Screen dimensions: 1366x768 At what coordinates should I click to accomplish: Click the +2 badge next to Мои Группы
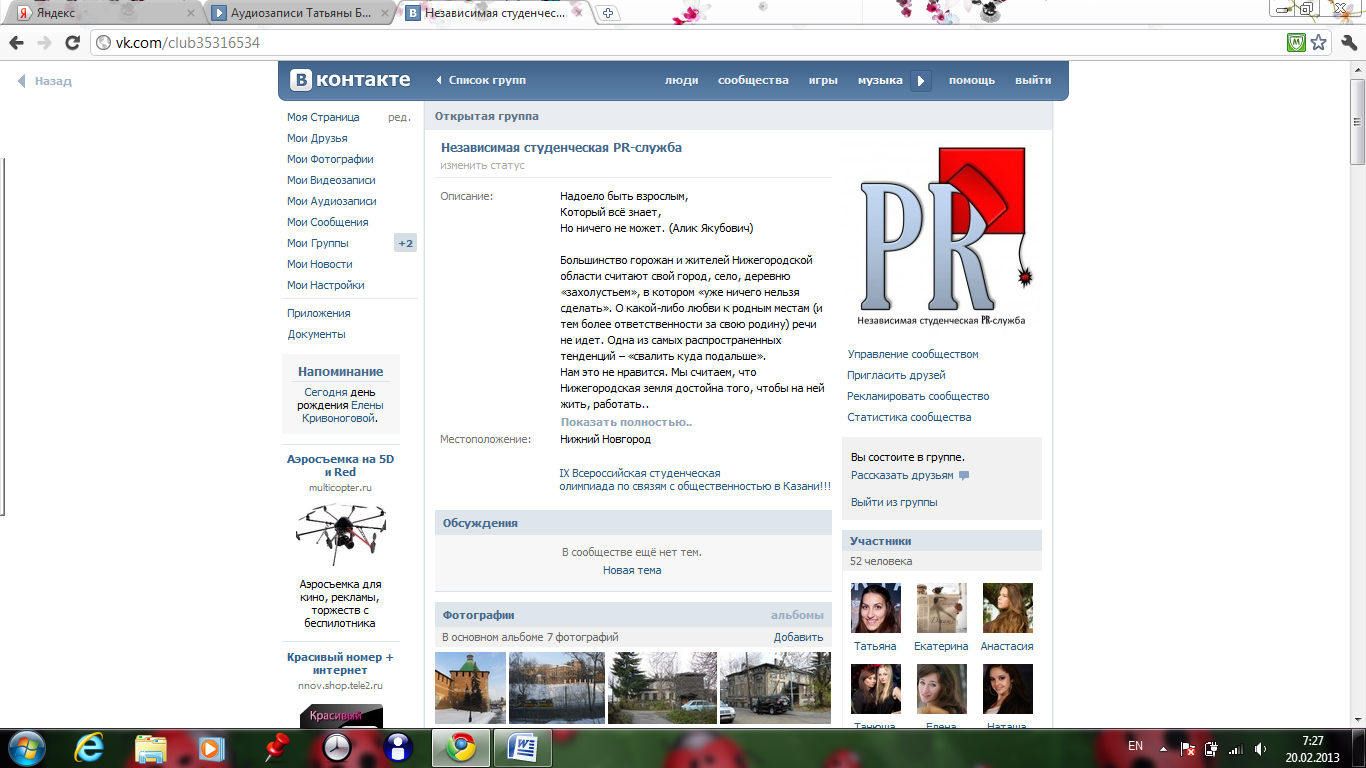tap(405, 243)
